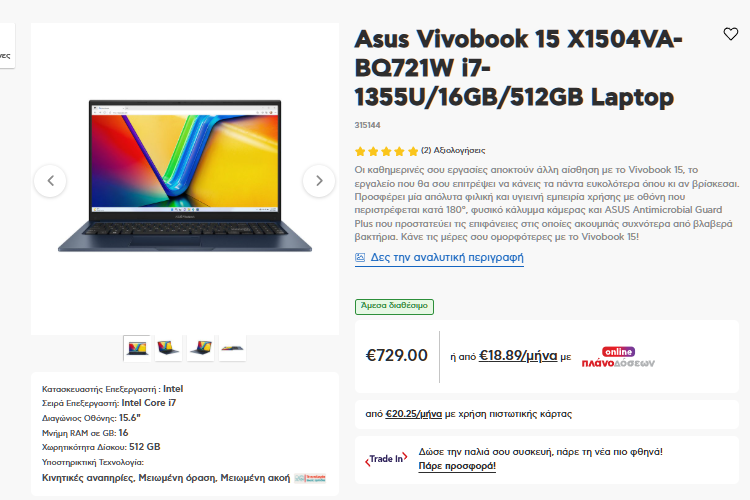Add laptop to wishlist via heart icon

[730, 34]
